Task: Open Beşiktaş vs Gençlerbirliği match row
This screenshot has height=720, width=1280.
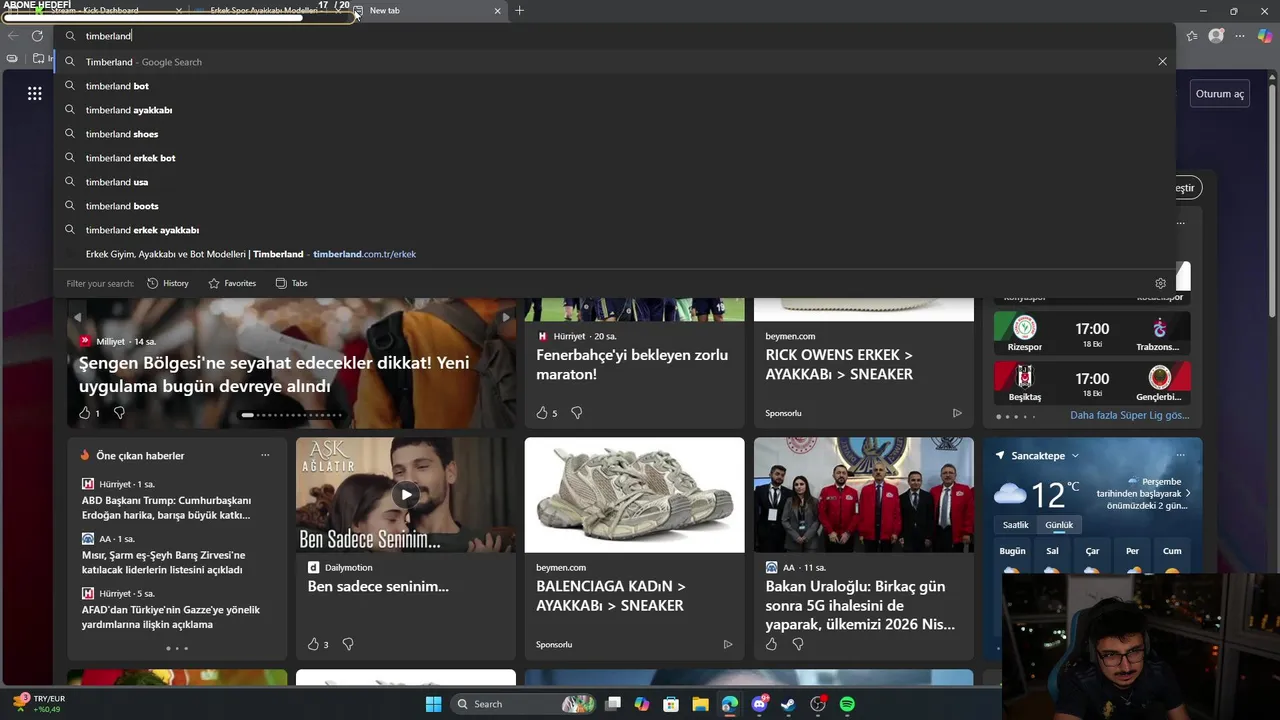Action: [1092, 383]
